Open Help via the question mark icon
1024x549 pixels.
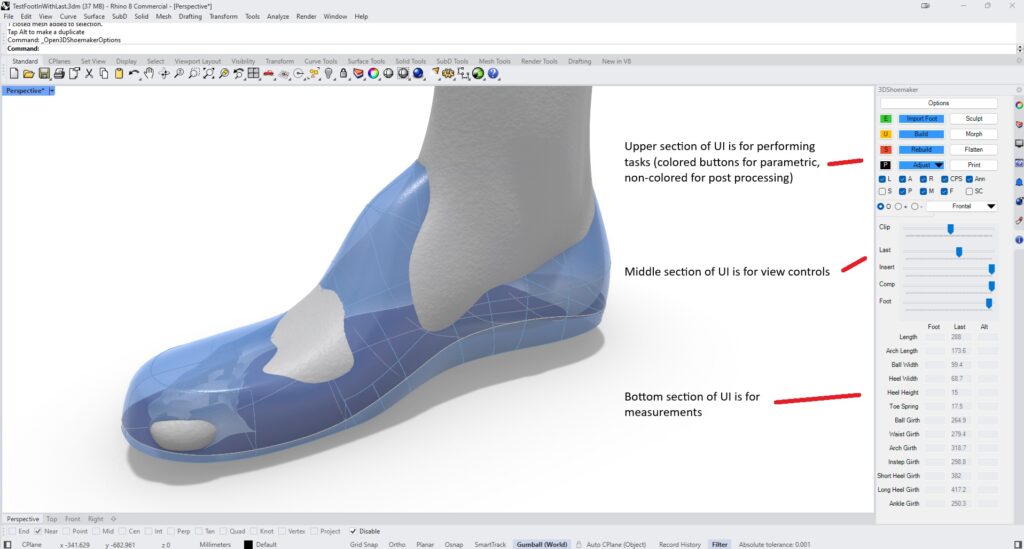(x=493, y=74)
